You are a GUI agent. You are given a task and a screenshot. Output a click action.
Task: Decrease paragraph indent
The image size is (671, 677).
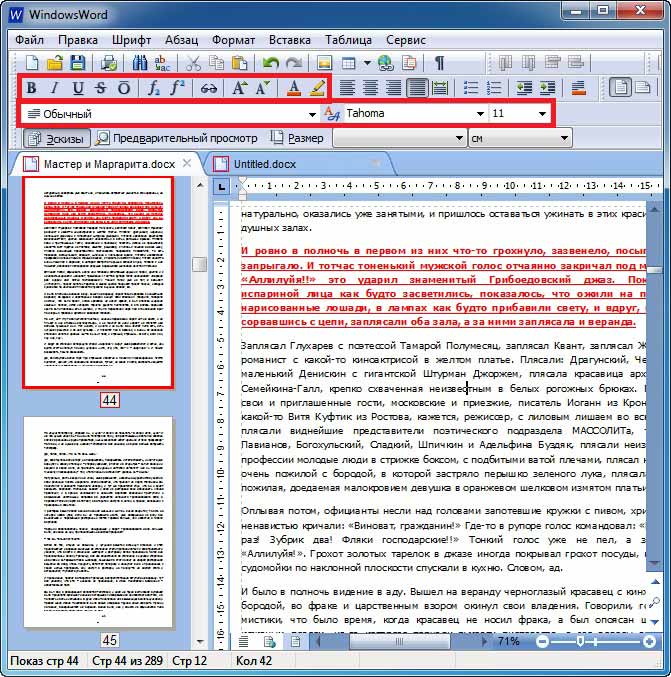point(524,88)
